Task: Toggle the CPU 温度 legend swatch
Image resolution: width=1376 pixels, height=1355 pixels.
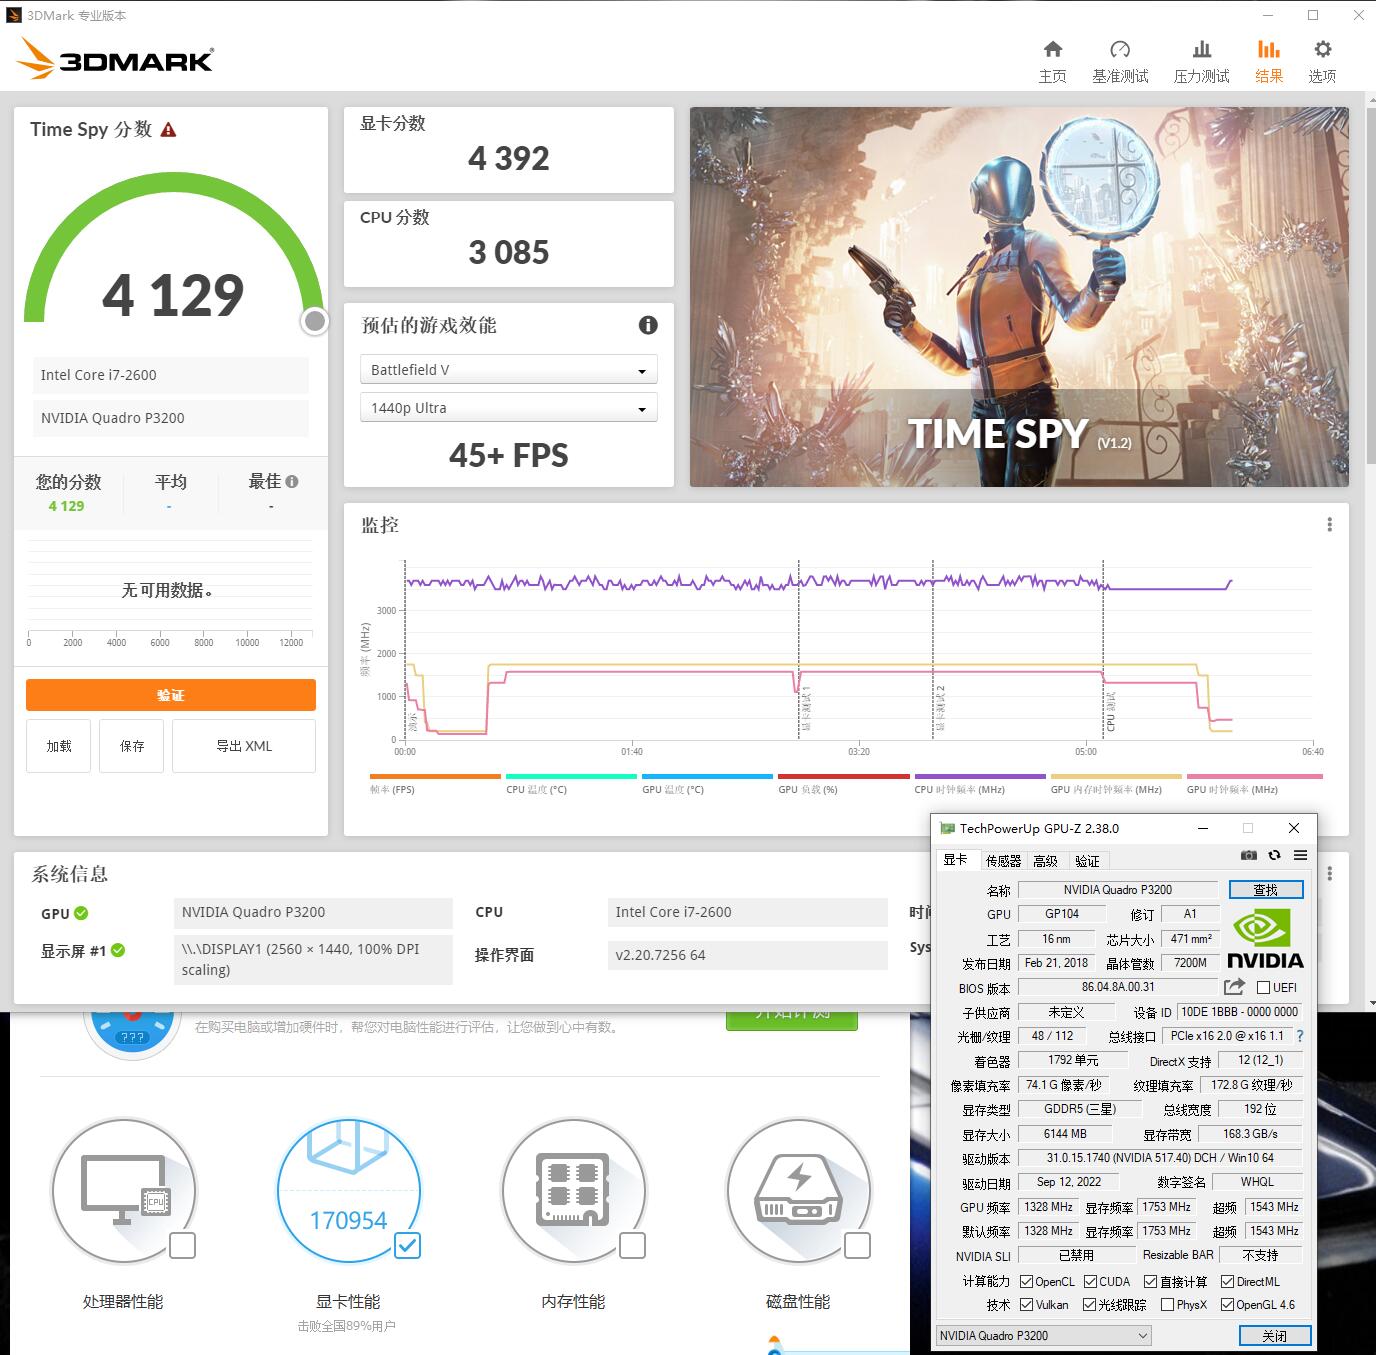Action: pyautogui.click(x=571, y=776)
